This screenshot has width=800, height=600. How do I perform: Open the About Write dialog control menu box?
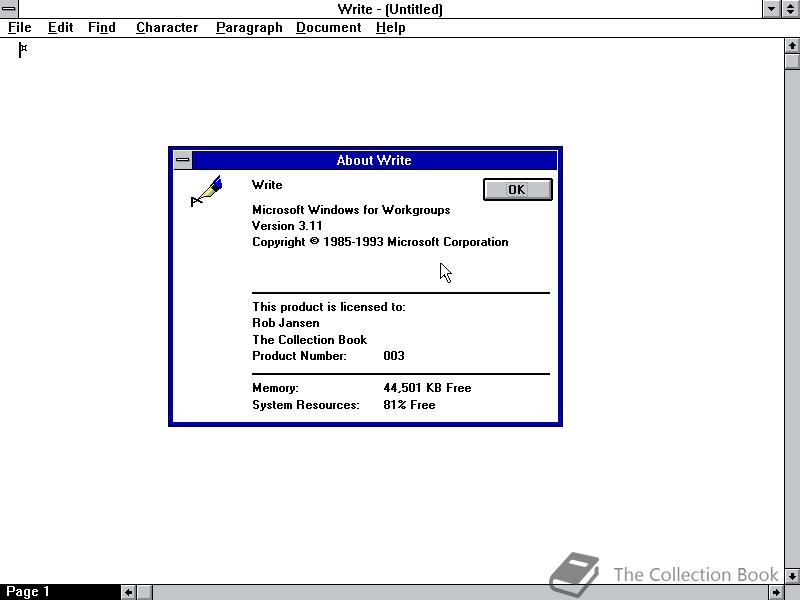183,160
